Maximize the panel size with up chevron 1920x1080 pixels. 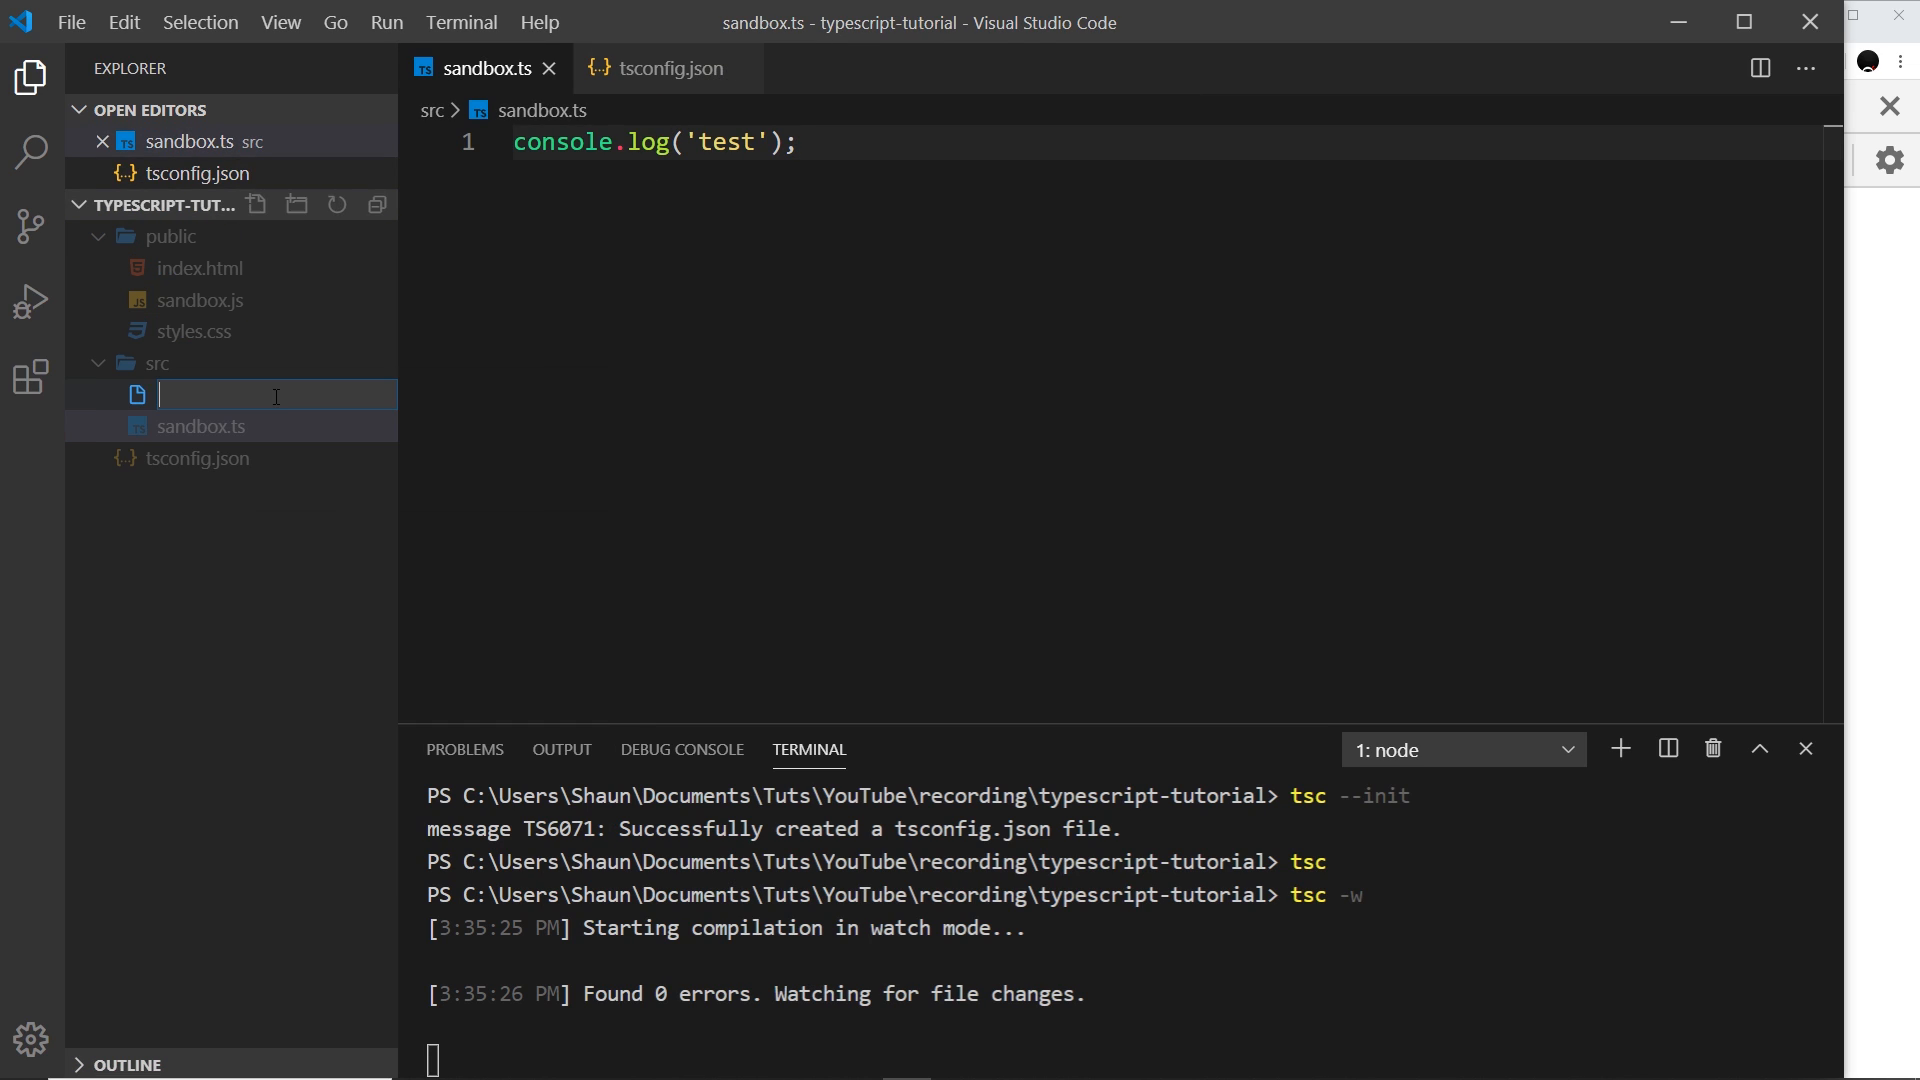(1760, 749)
